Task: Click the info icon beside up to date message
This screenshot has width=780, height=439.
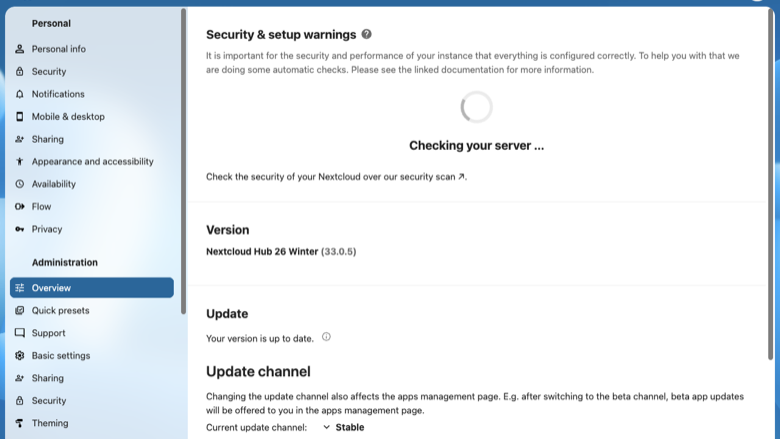Action: [326, 337]
